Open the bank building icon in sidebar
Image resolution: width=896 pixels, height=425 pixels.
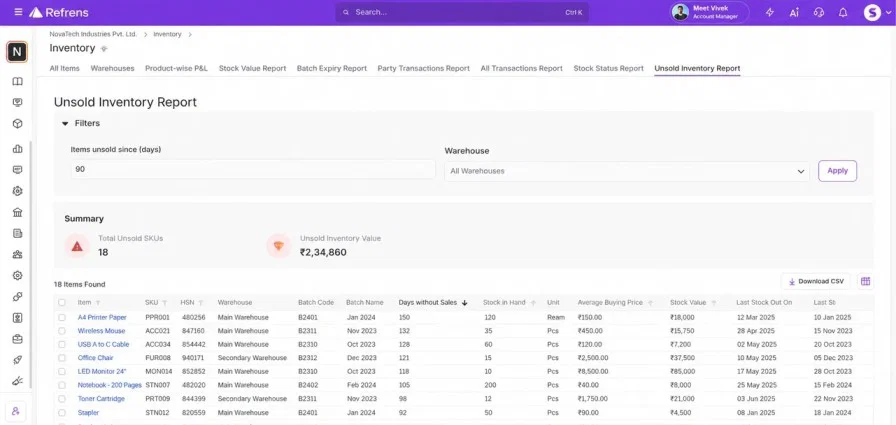(x=17, y=212)
